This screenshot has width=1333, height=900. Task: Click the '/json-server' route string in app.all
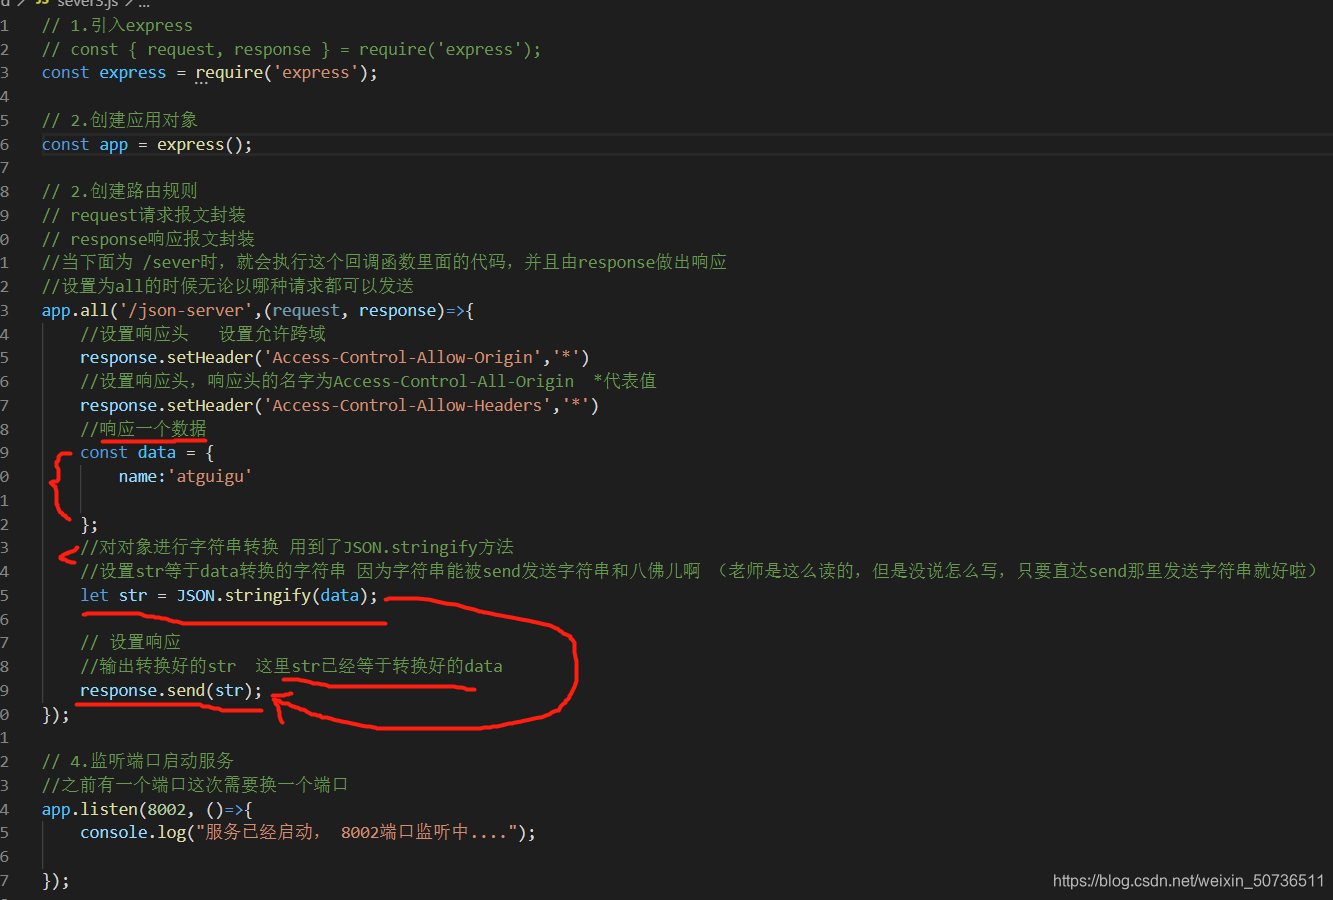pyautogui.click(x=187, y=310)
